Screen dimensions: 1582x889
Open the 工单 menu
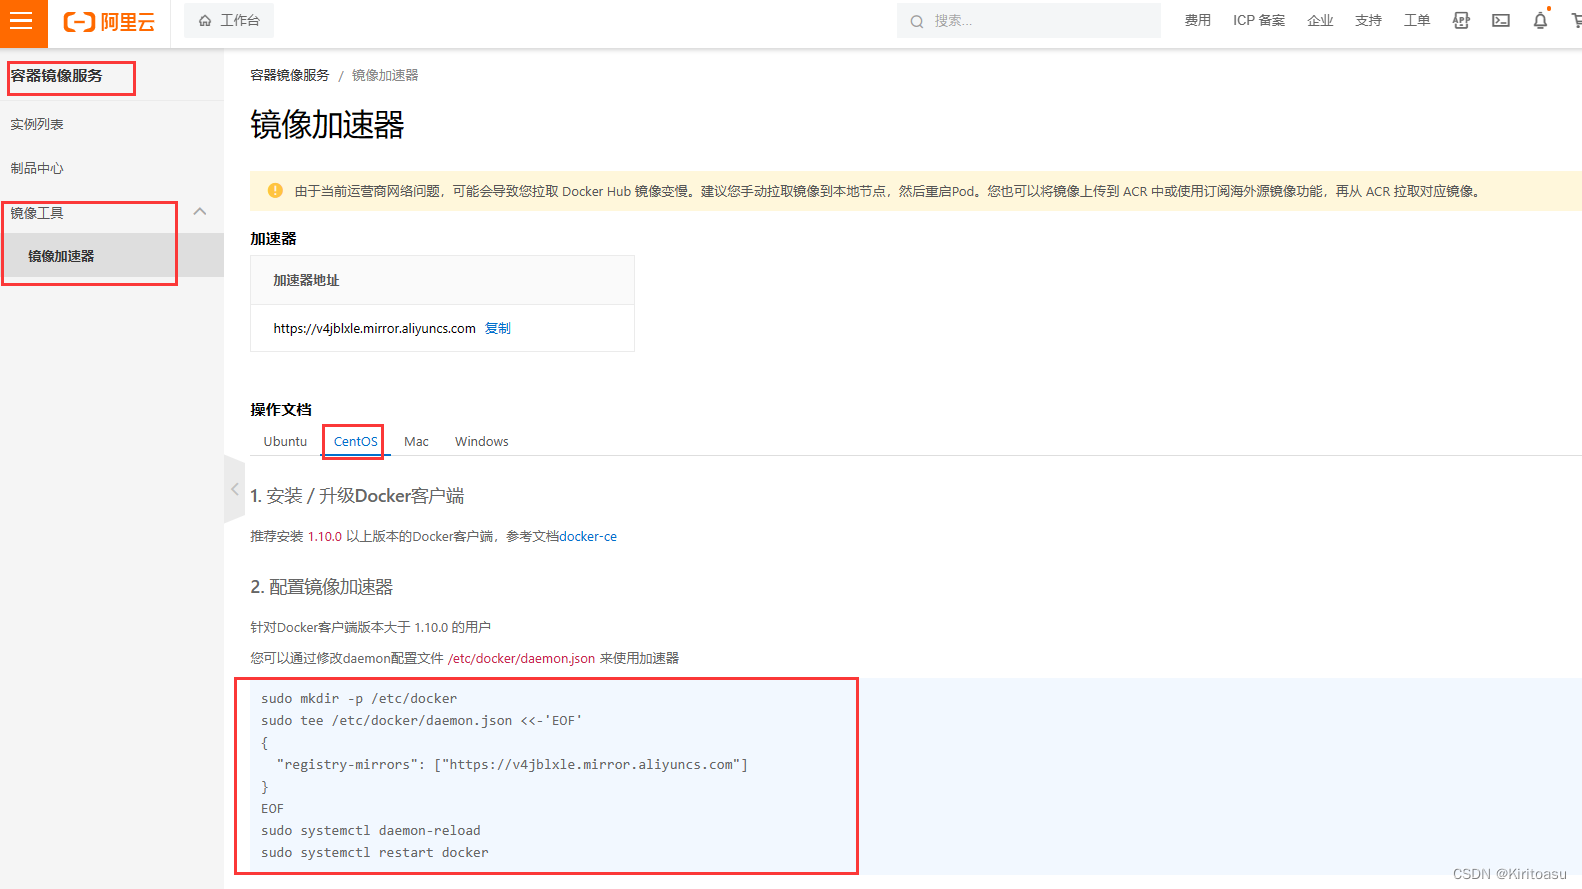(x=1417, y=20)
